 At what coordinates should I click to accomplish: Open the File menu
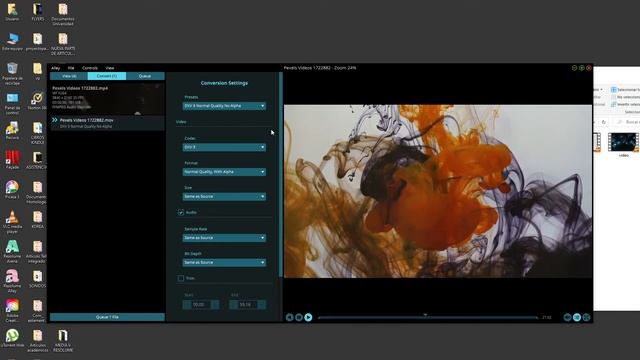tap(71, 68)
